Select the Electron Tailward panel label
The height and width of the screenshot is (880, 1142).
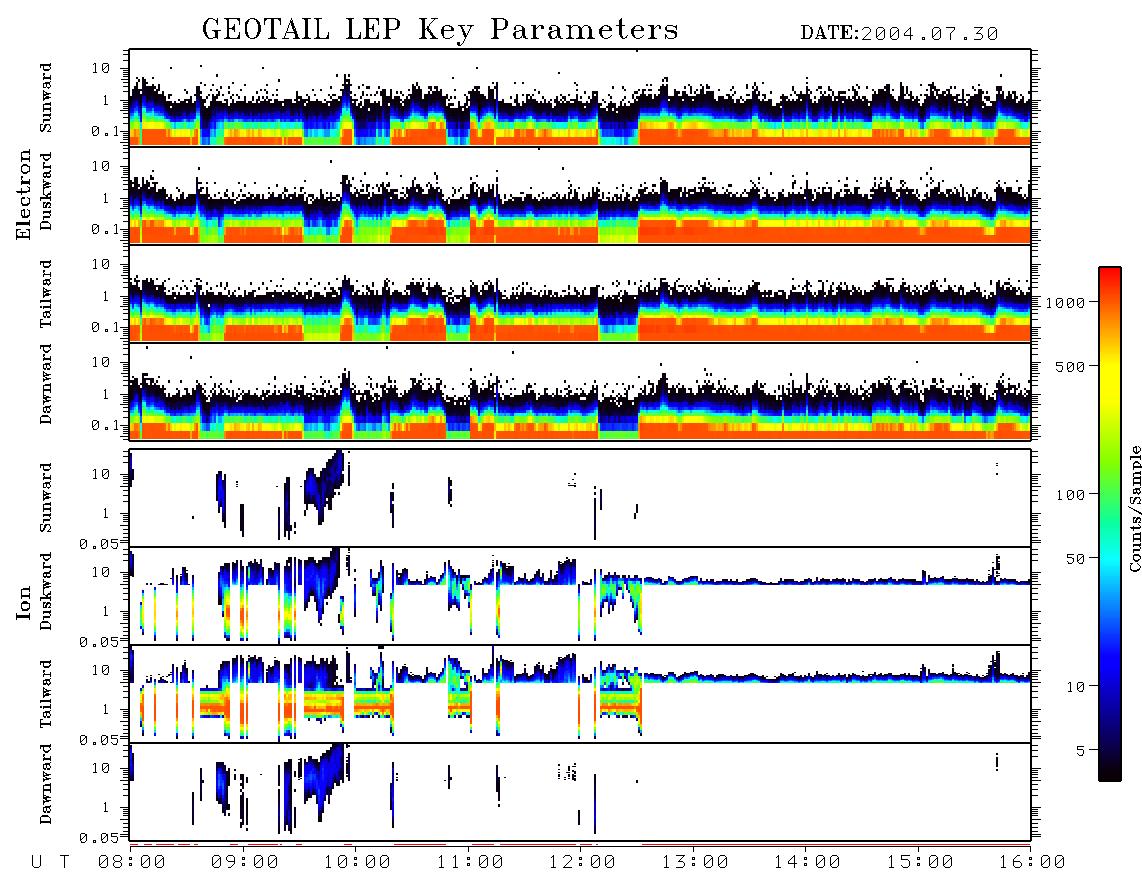point(46,294)
